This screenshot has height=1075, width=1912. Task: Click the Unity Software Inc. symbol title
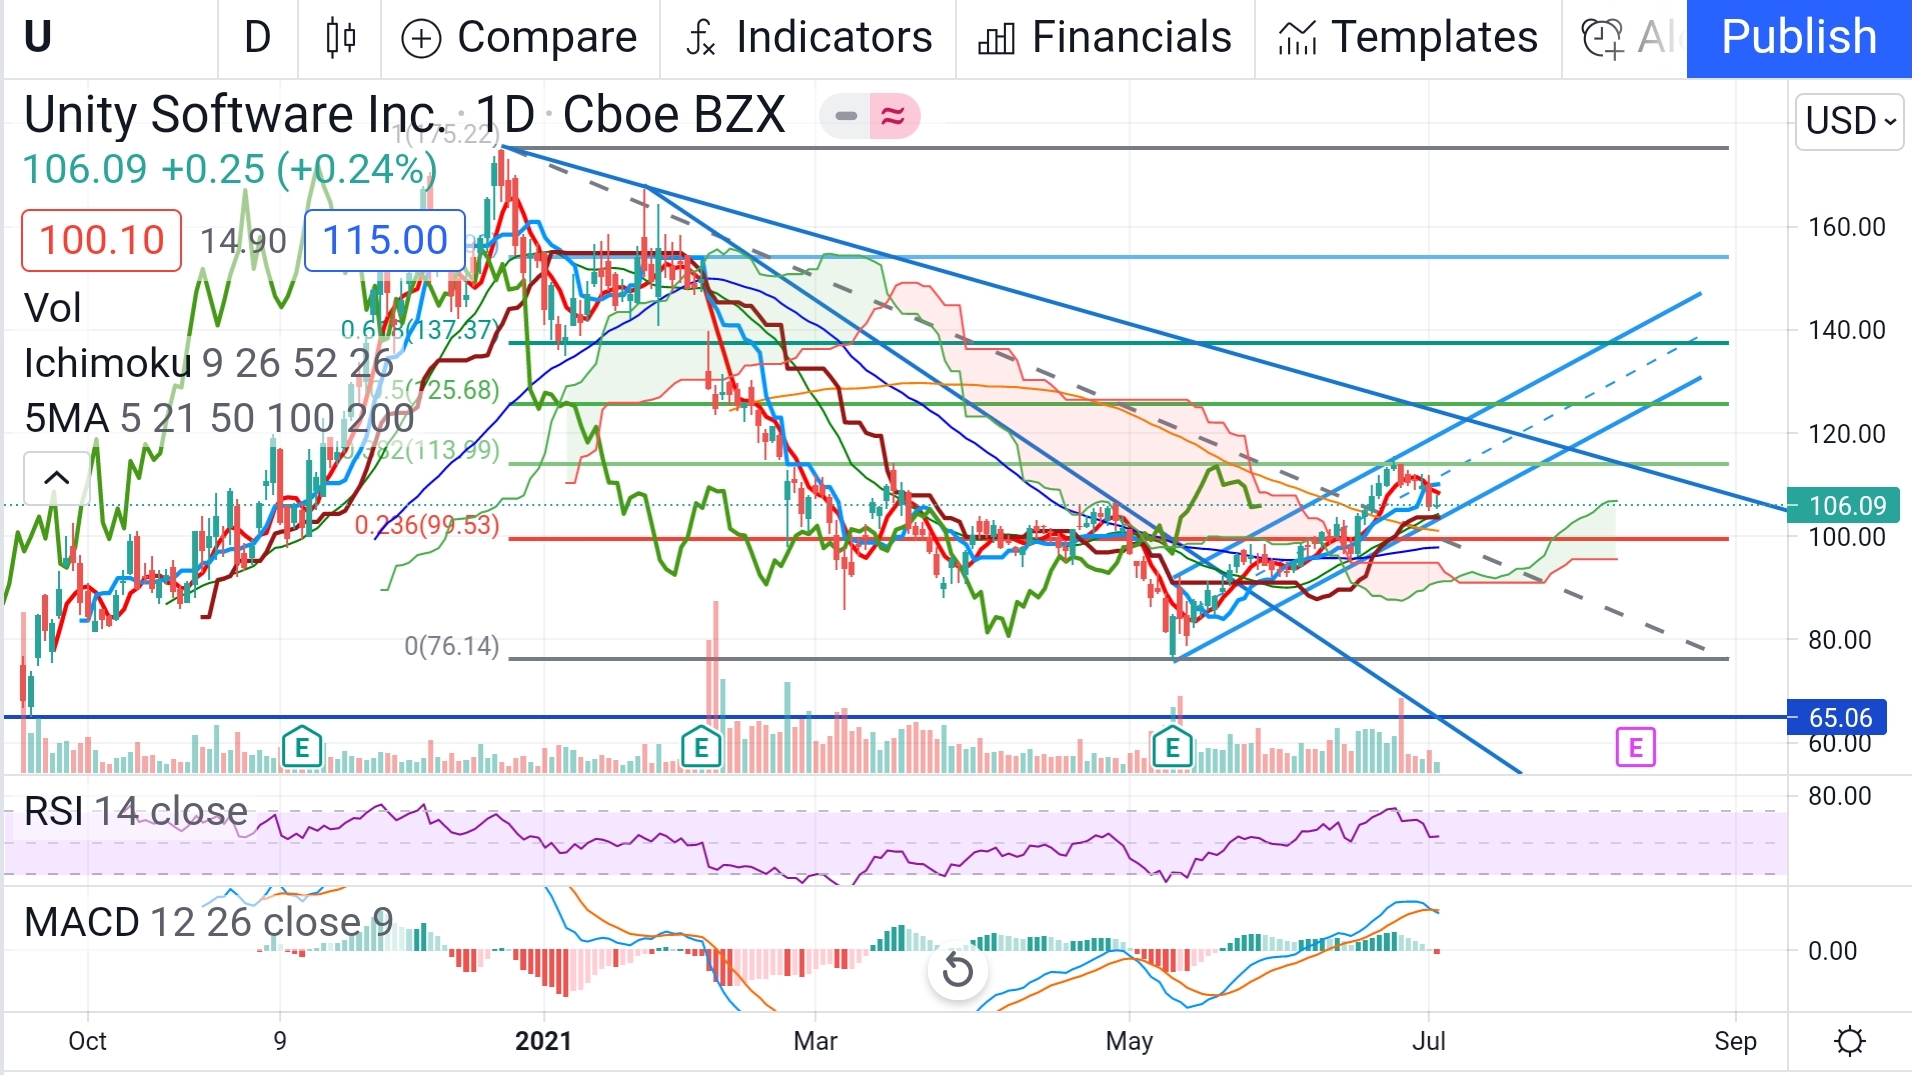point(234,114)
